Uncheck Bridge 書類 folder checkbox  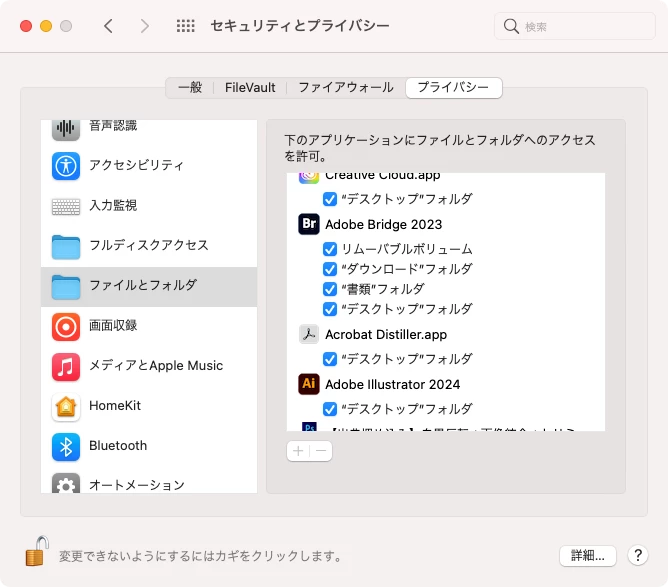tap(330, 289)
